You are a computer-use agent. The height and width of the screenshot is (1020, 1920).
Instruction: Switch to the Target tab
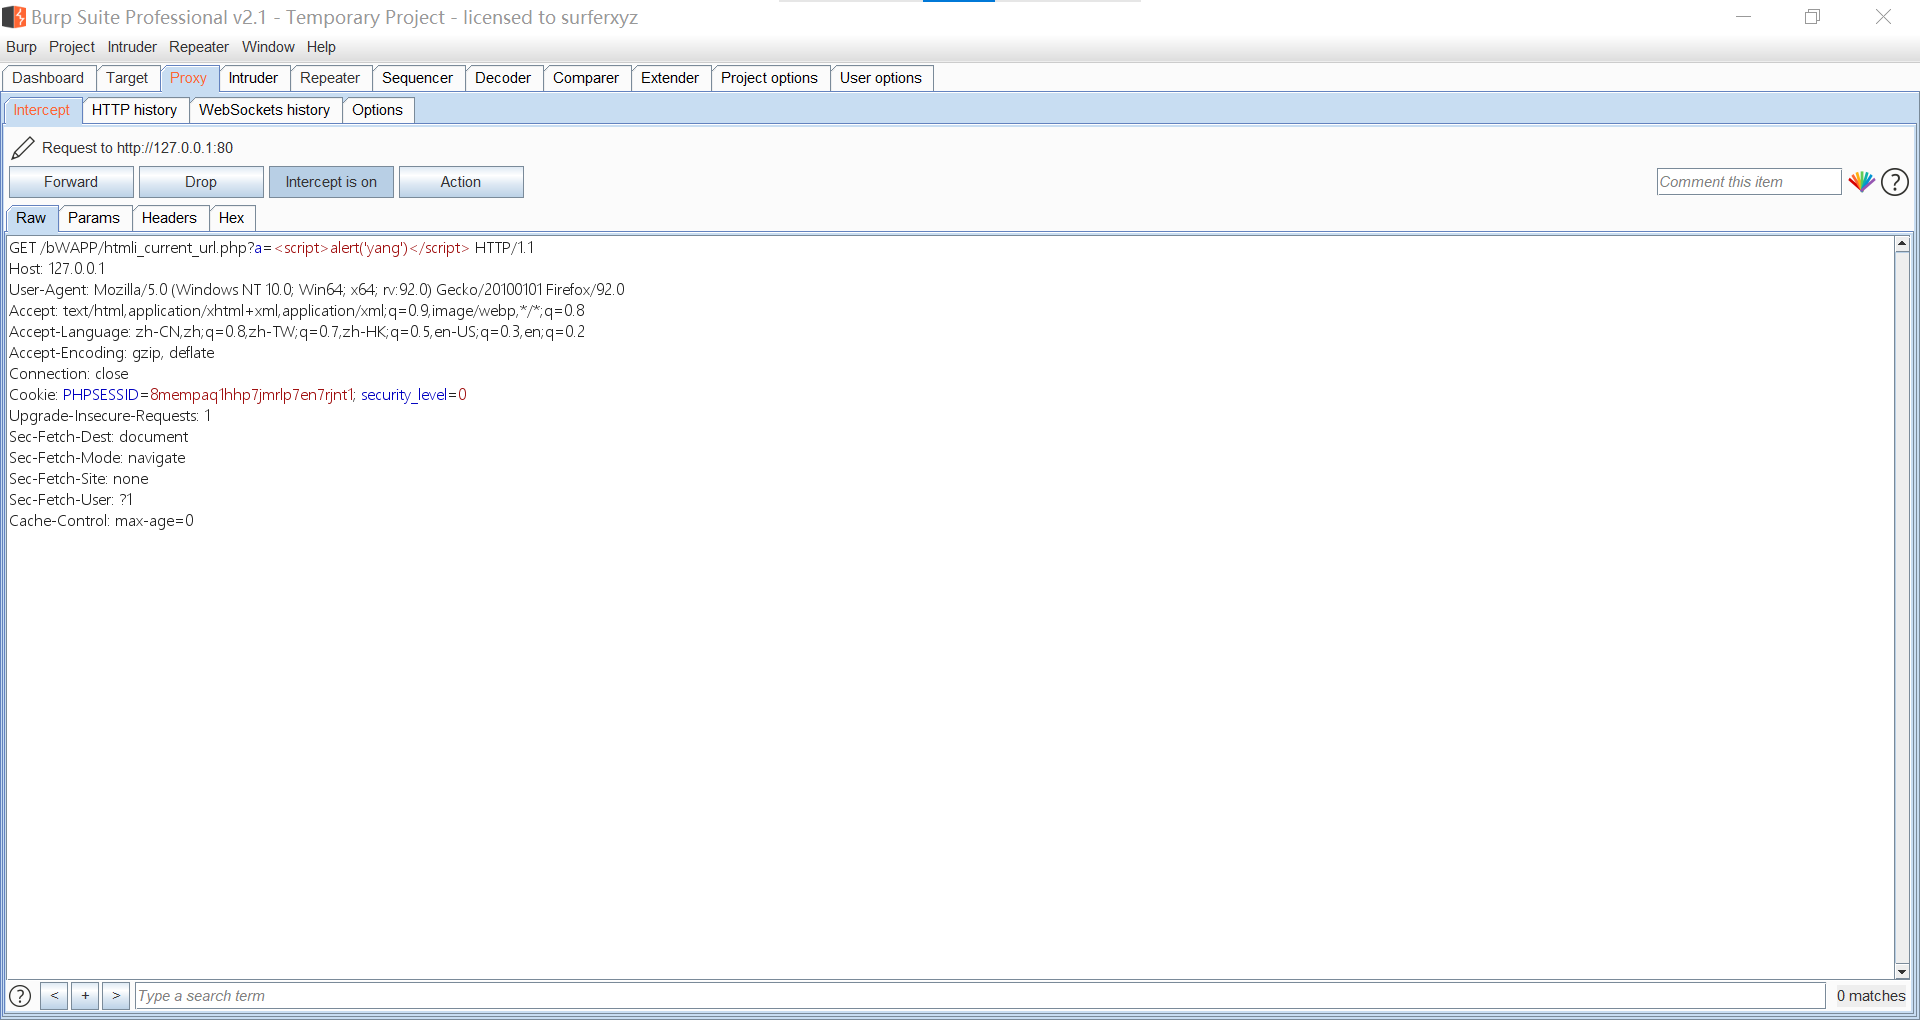click(x=127, y=78)
